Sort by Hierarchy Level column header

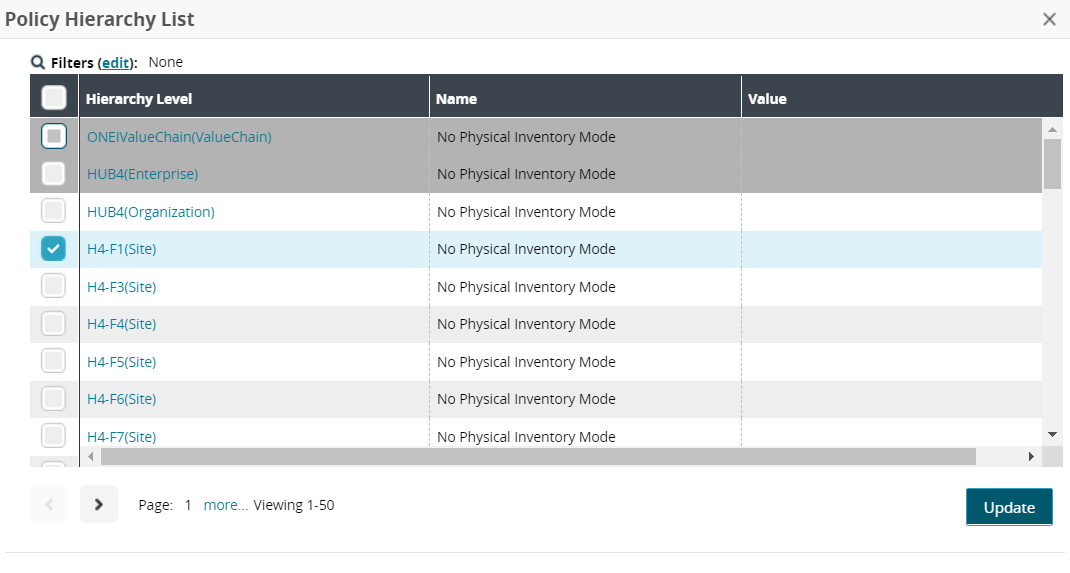click(x=139, y=99)
